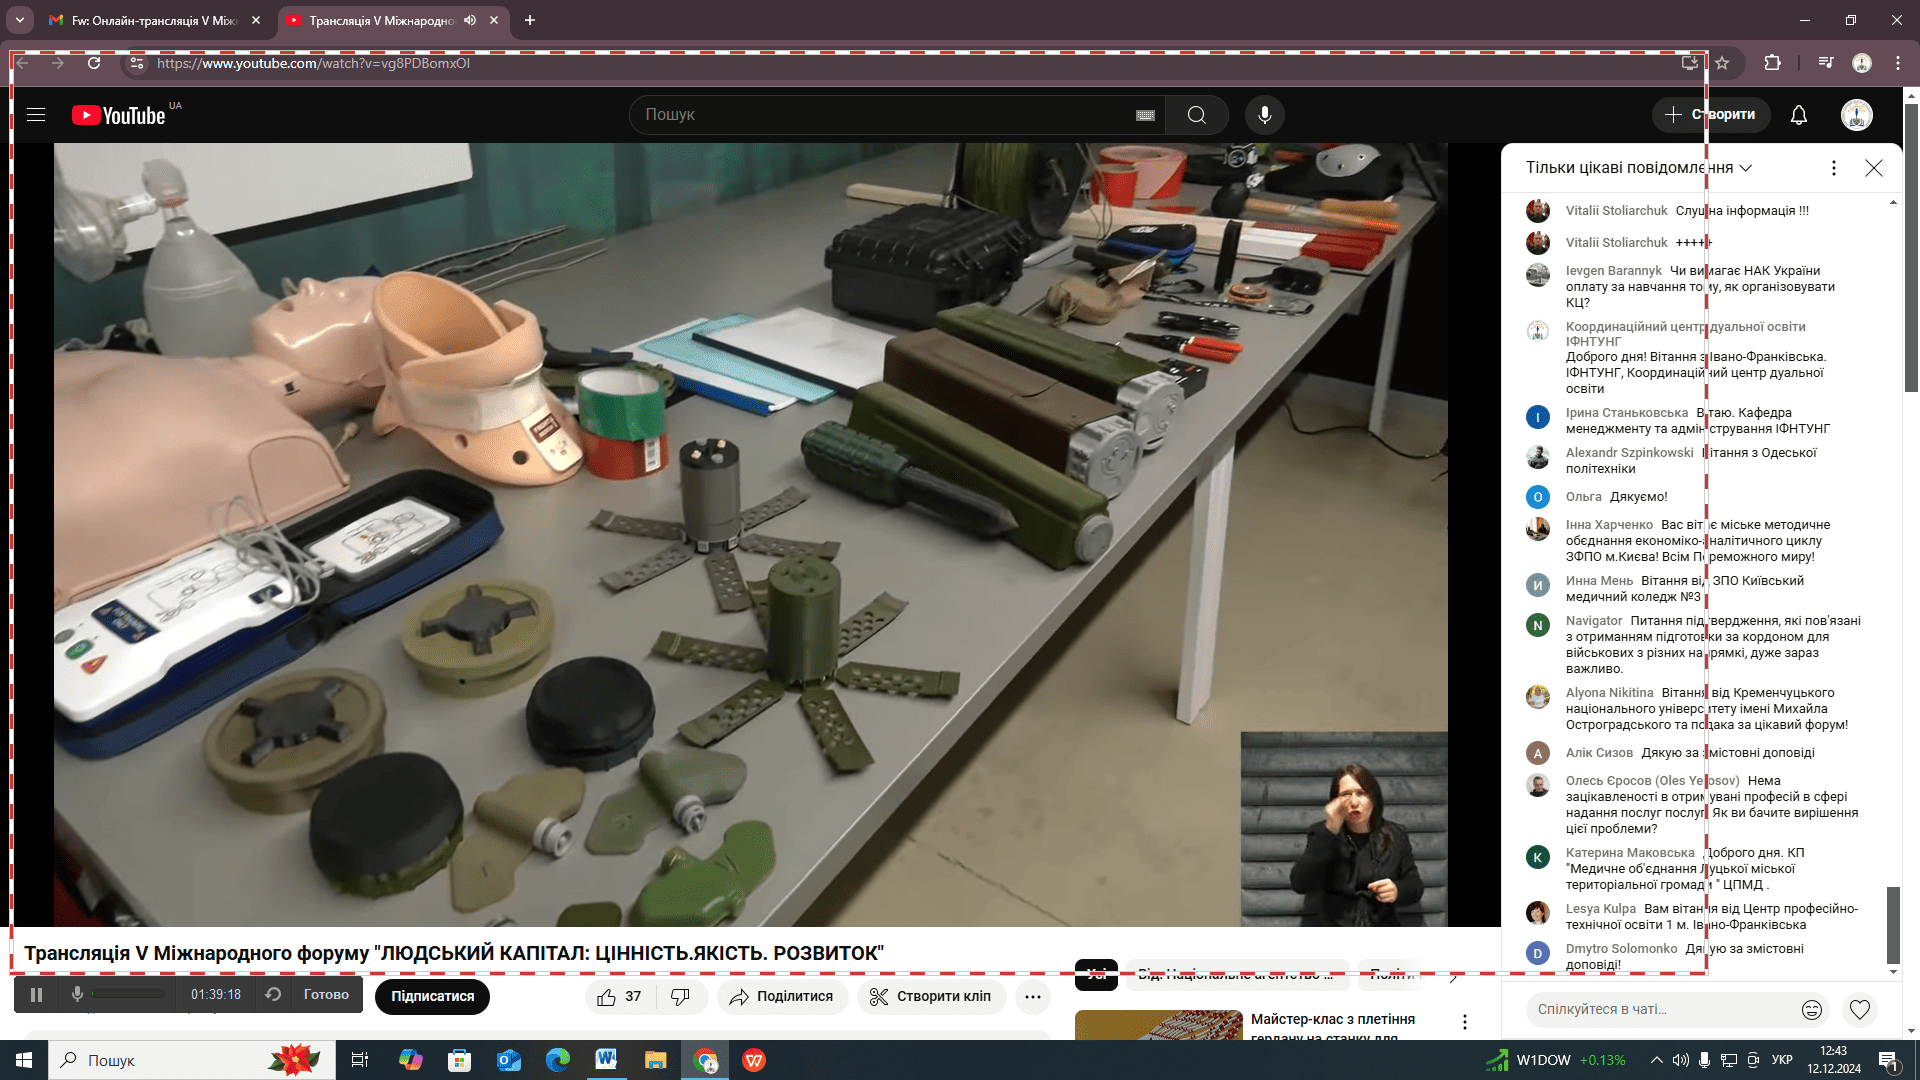Open the chat panel three-dot options

tap(1833, 168)
